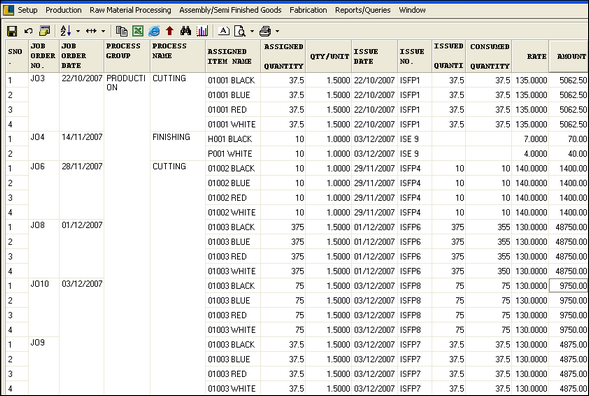Screen dimensions: 589x396
Task: Click the date cell 01/12/2007 under JOB ORDER DATE
Action: coord(82,248)
